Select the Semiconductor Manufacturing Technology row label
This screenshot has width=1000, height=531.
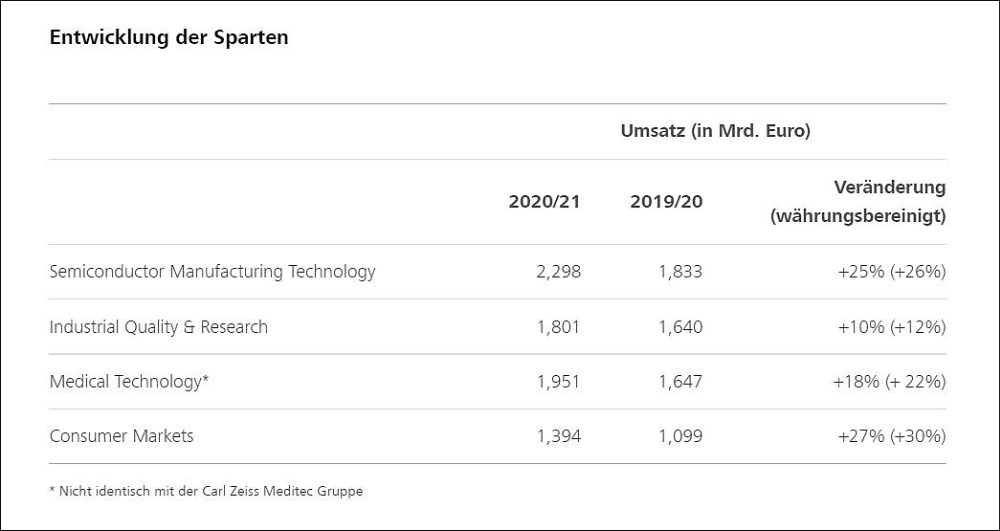(x=212, y=271)
